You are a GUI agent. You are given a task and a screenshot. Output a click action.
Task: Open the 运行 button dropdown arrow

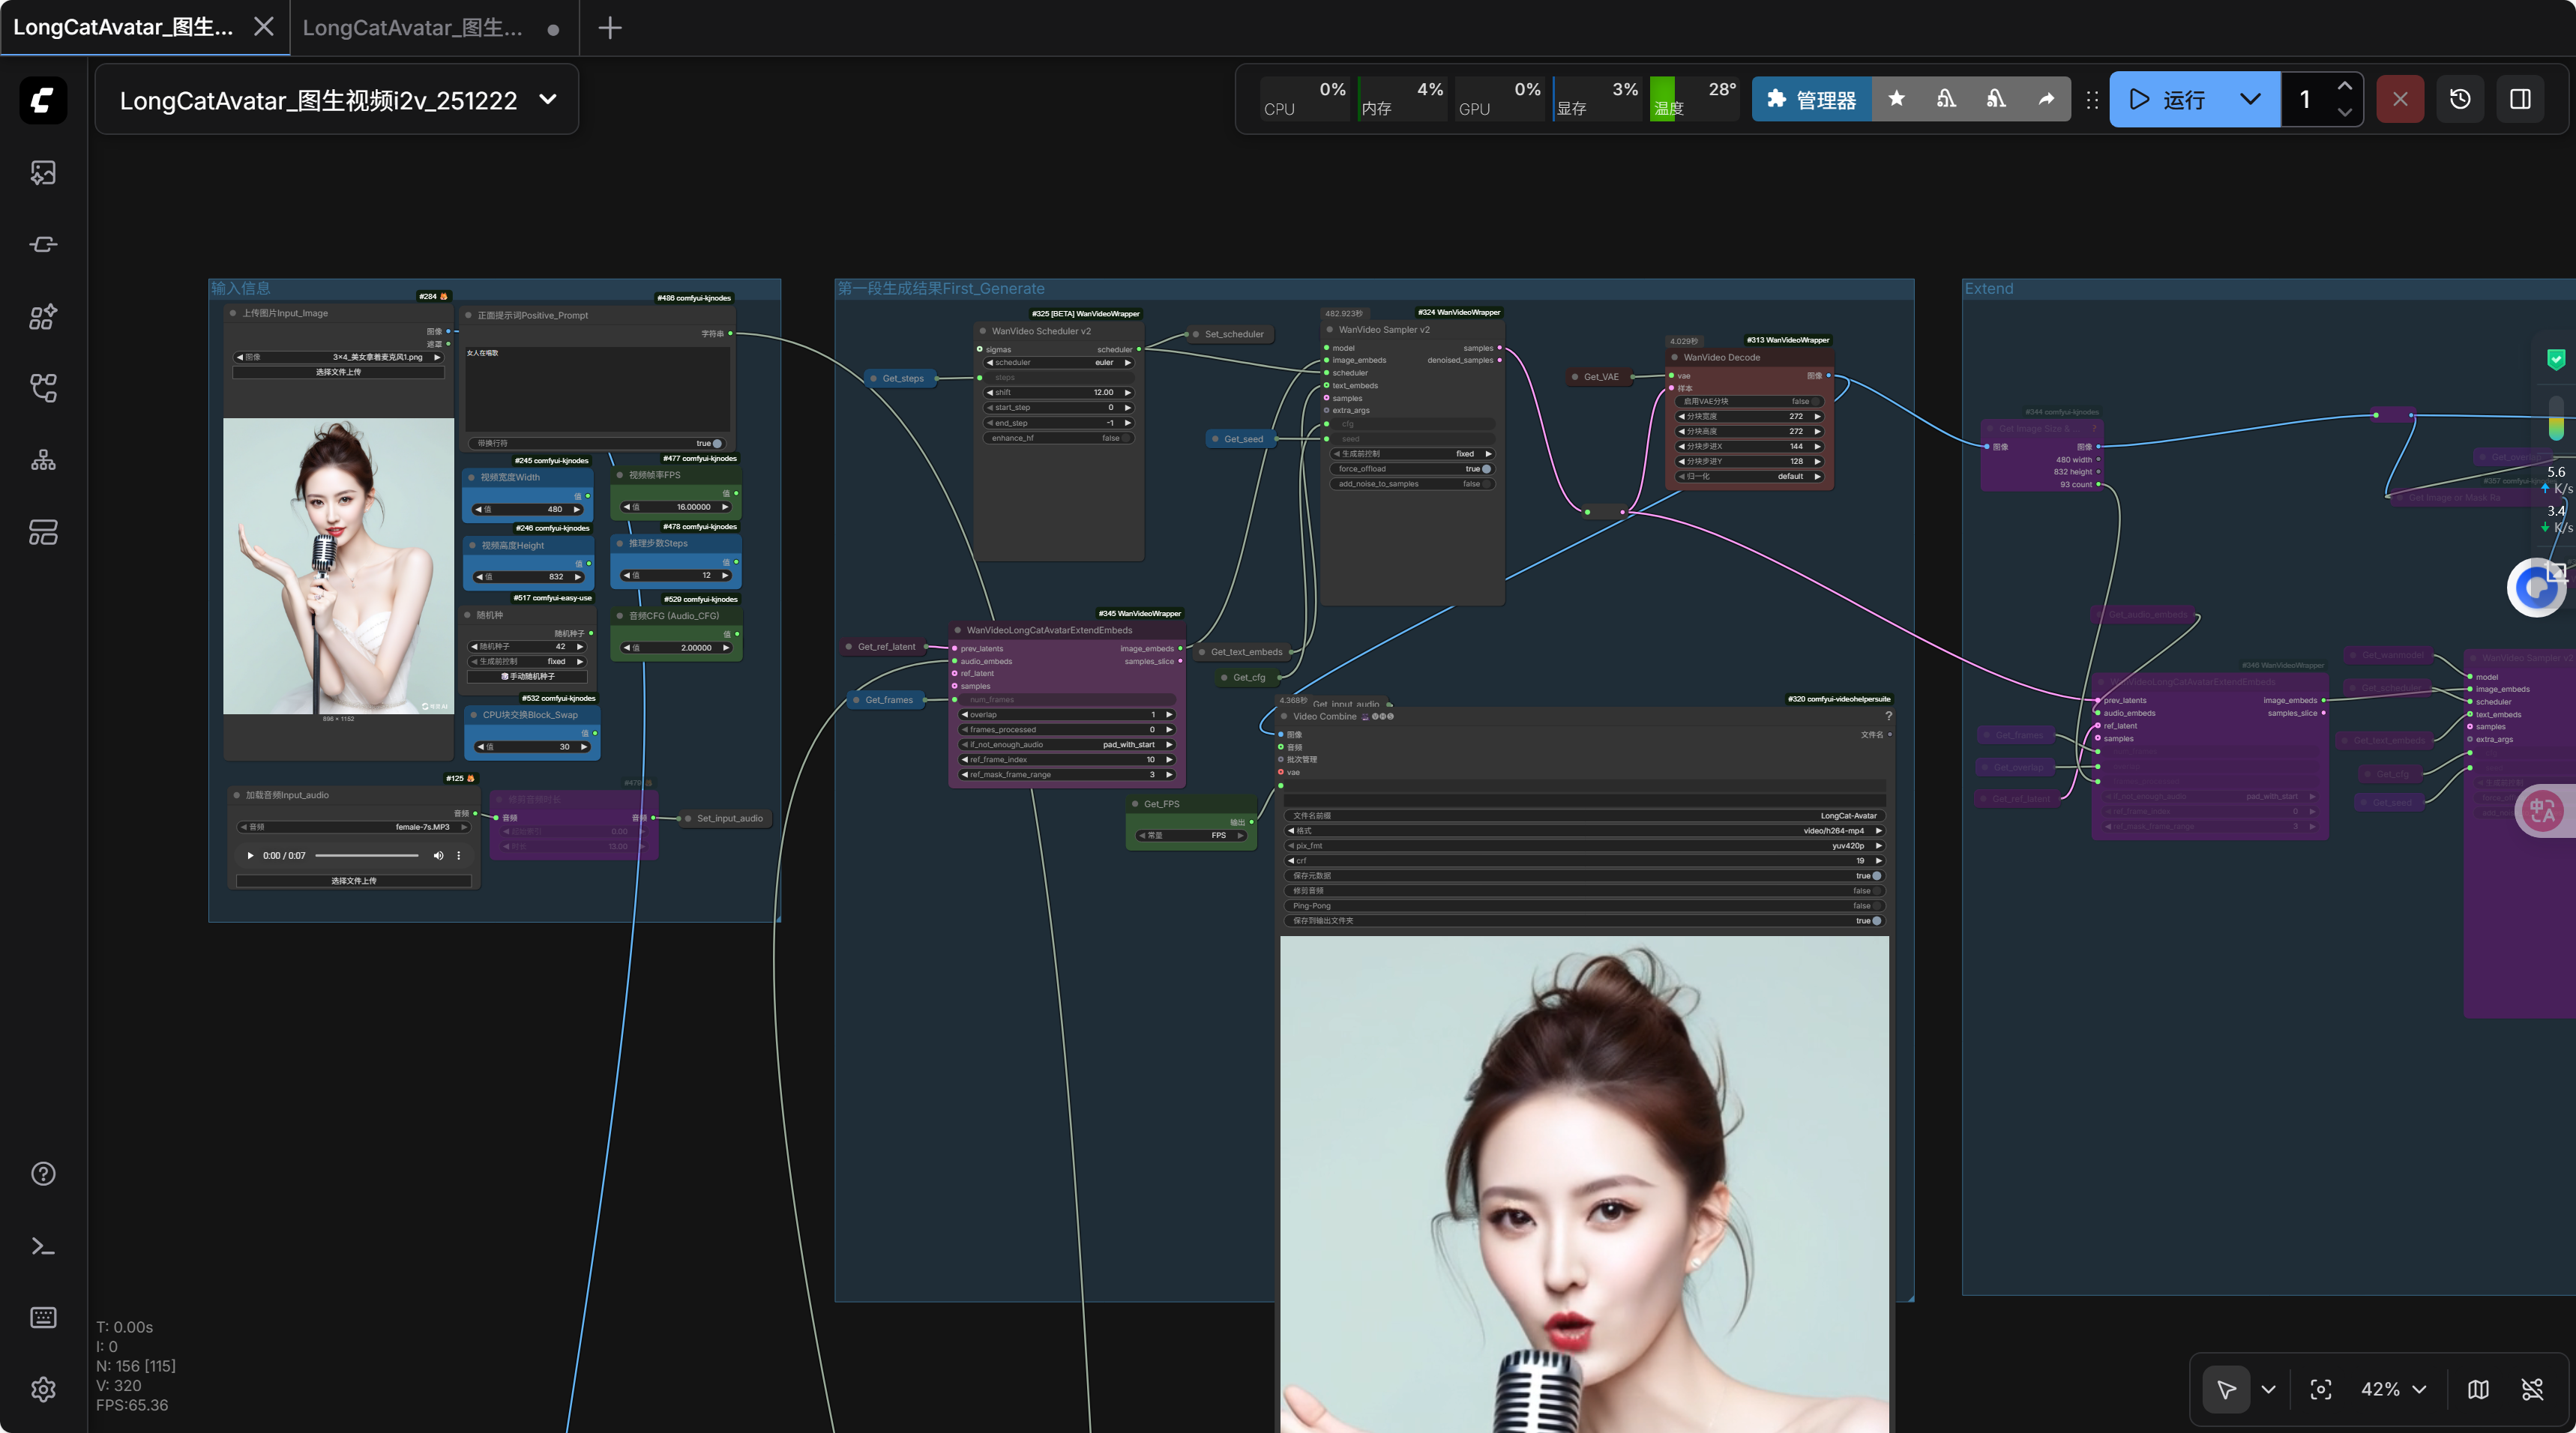tap(2250, 99)
